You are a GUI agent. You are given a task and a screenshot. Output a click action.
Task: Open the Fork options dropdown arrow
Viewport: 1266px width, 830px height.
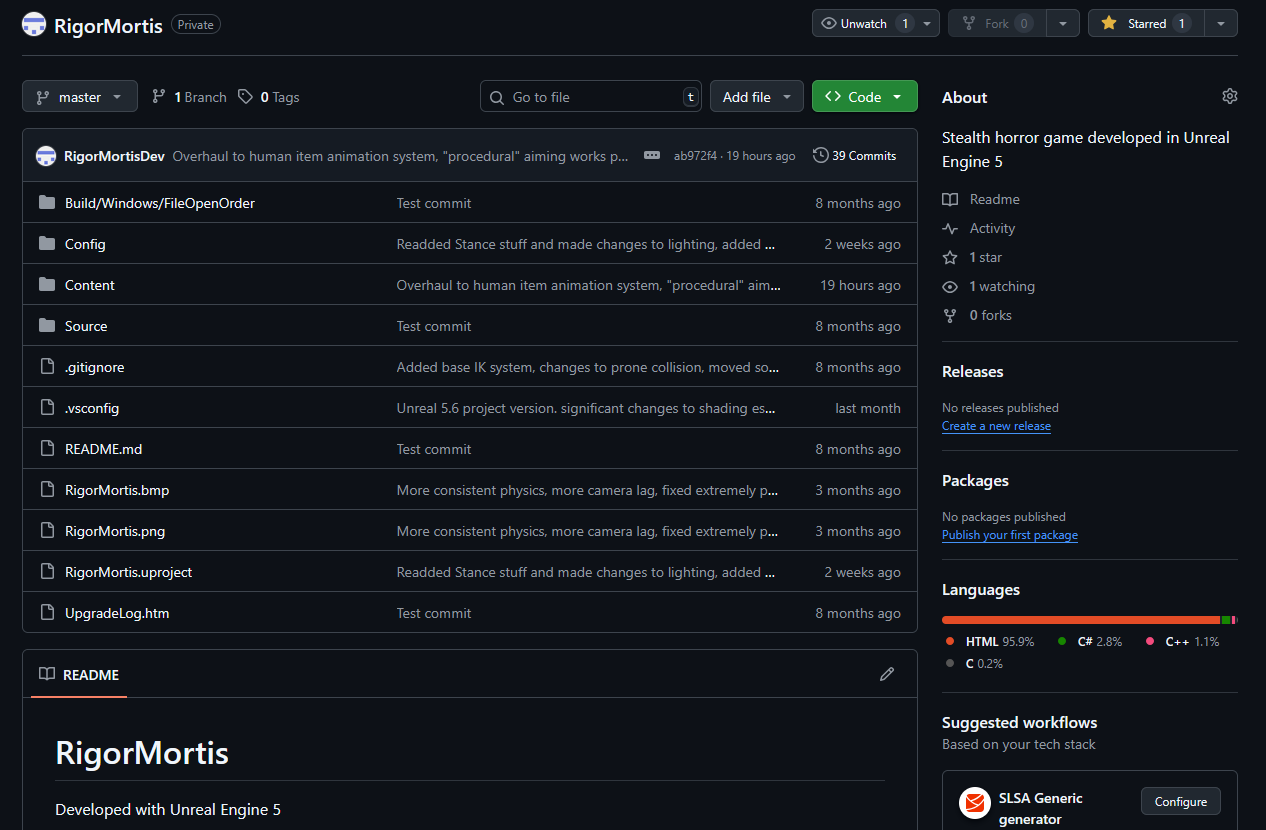coord(1063,23)
